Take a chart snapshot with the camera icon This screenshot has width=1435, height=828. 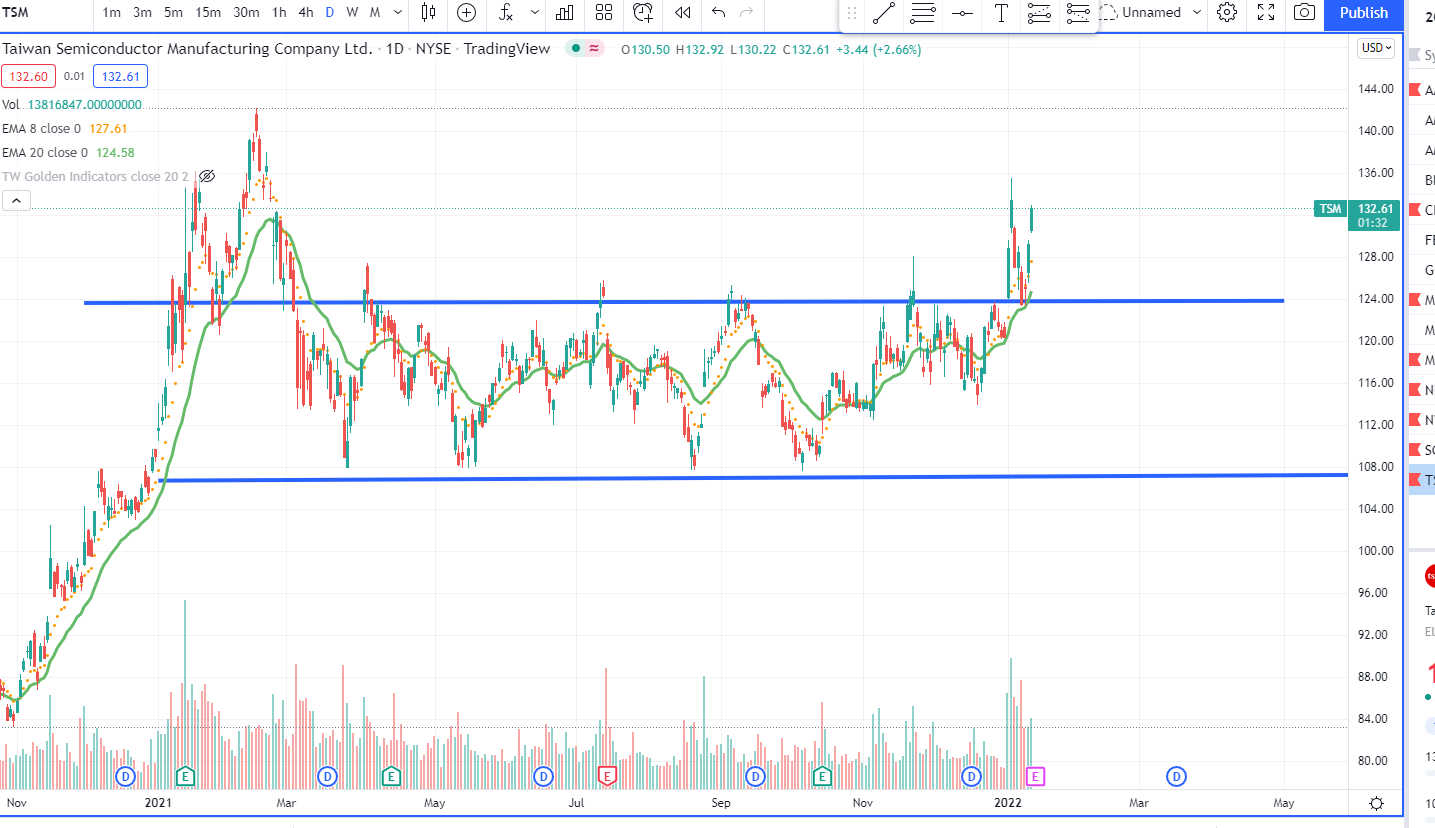tap(1304, 13)
